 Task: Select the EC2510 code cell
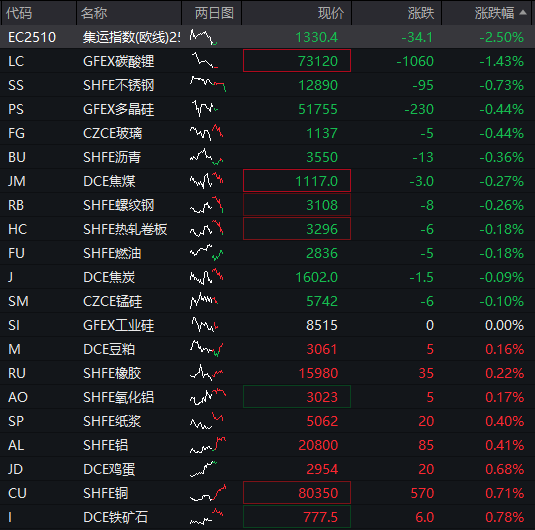click(x=32, y=37)
